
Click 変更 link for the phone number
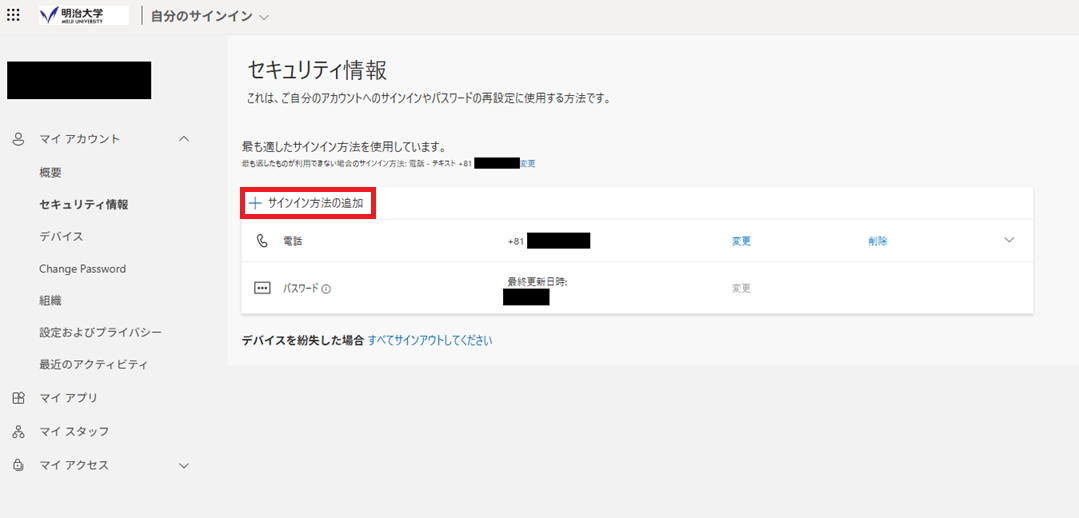(x=741, y=241)
